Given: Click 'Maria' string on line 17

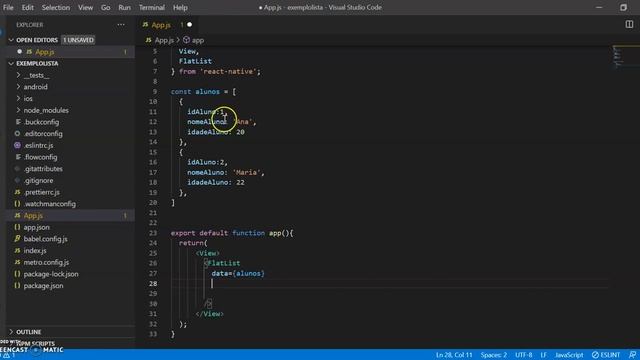Looking at the screenshot, I should click(247, 173).
